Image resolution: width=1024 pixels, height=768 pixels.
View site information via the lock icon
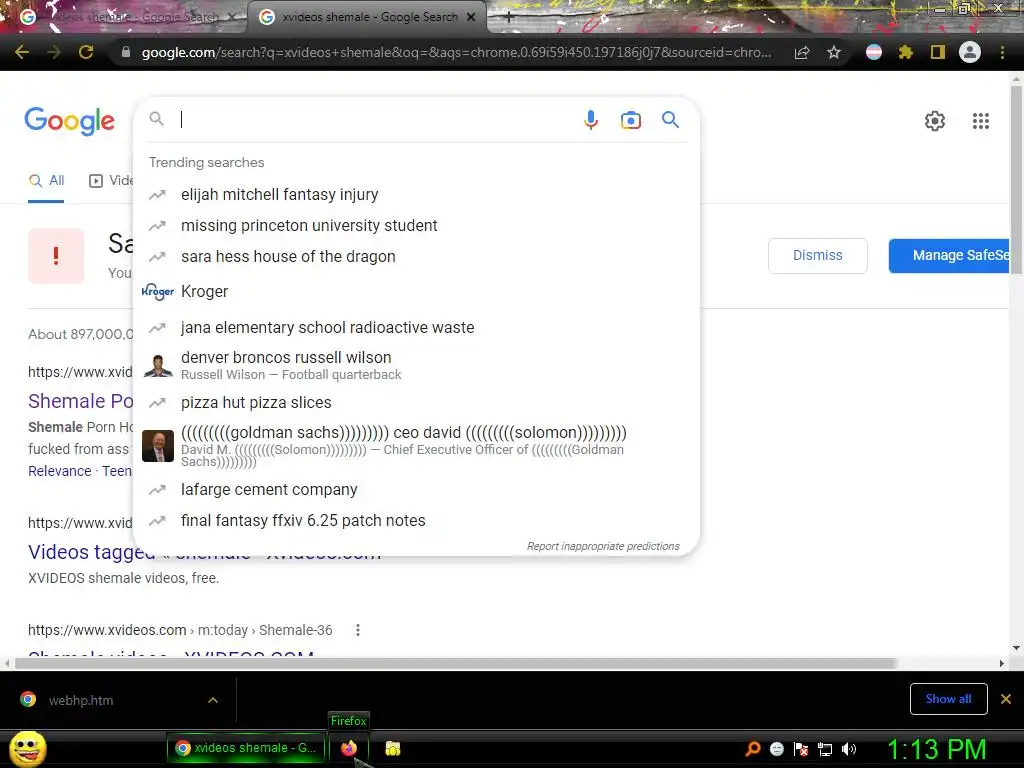125,52
